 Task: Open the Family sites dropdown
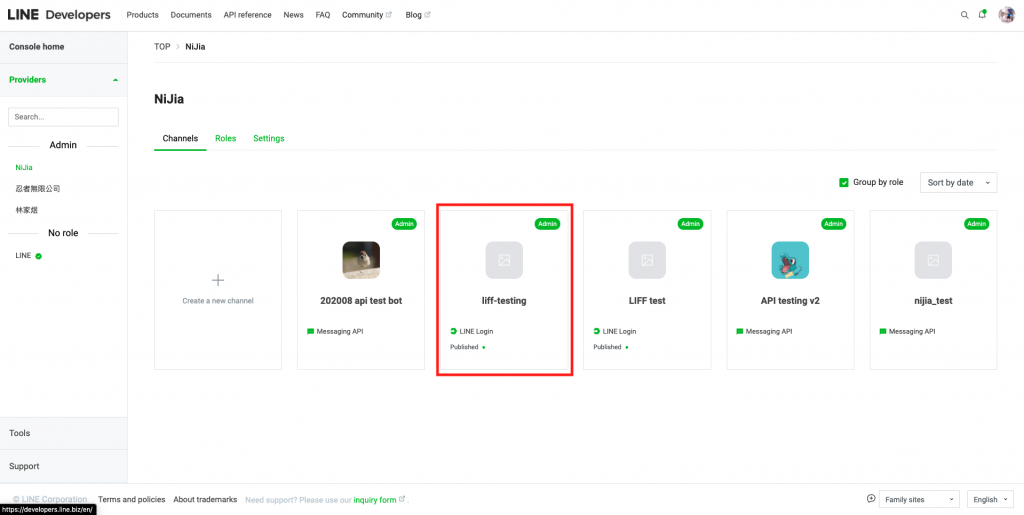click(920, 499)
